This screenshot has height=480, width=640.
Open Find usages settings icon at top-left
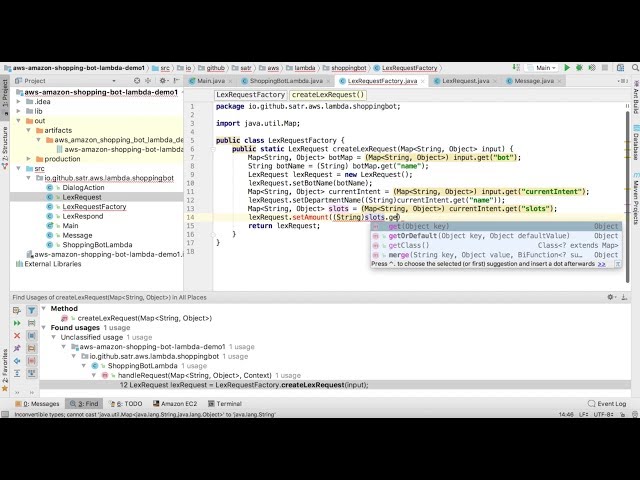click(x=17, y=311)
